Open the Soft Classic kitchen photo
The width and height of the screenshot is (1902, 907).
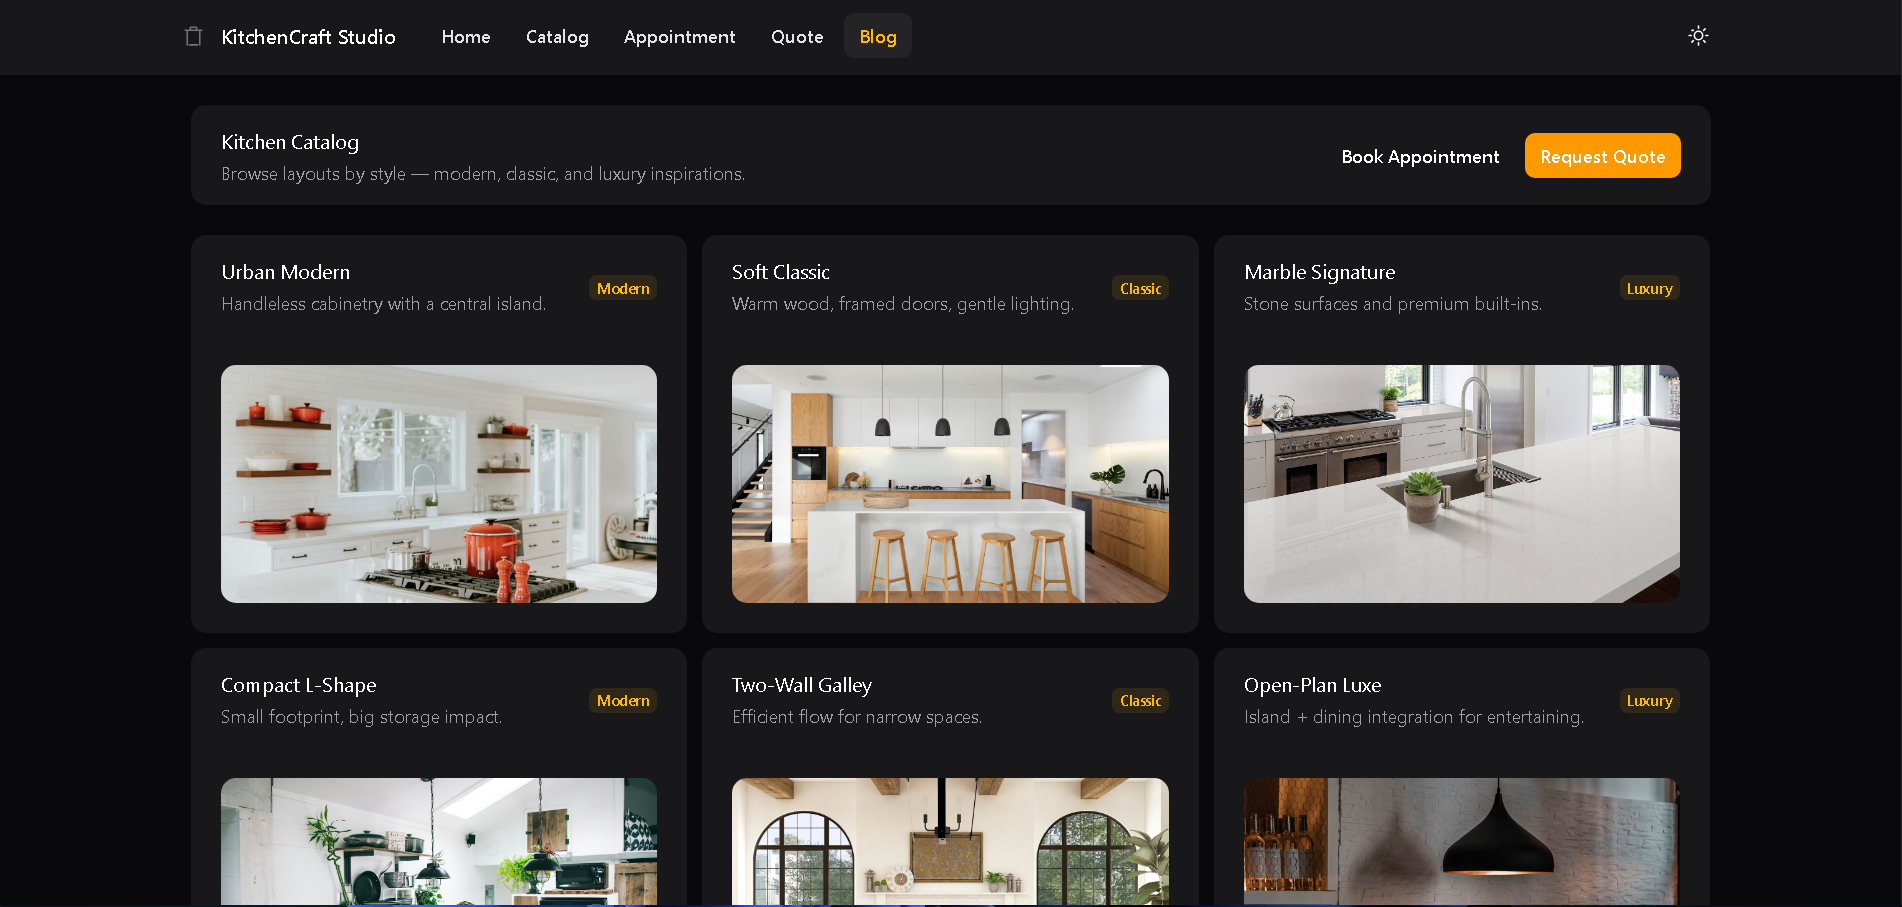point(950,484)
